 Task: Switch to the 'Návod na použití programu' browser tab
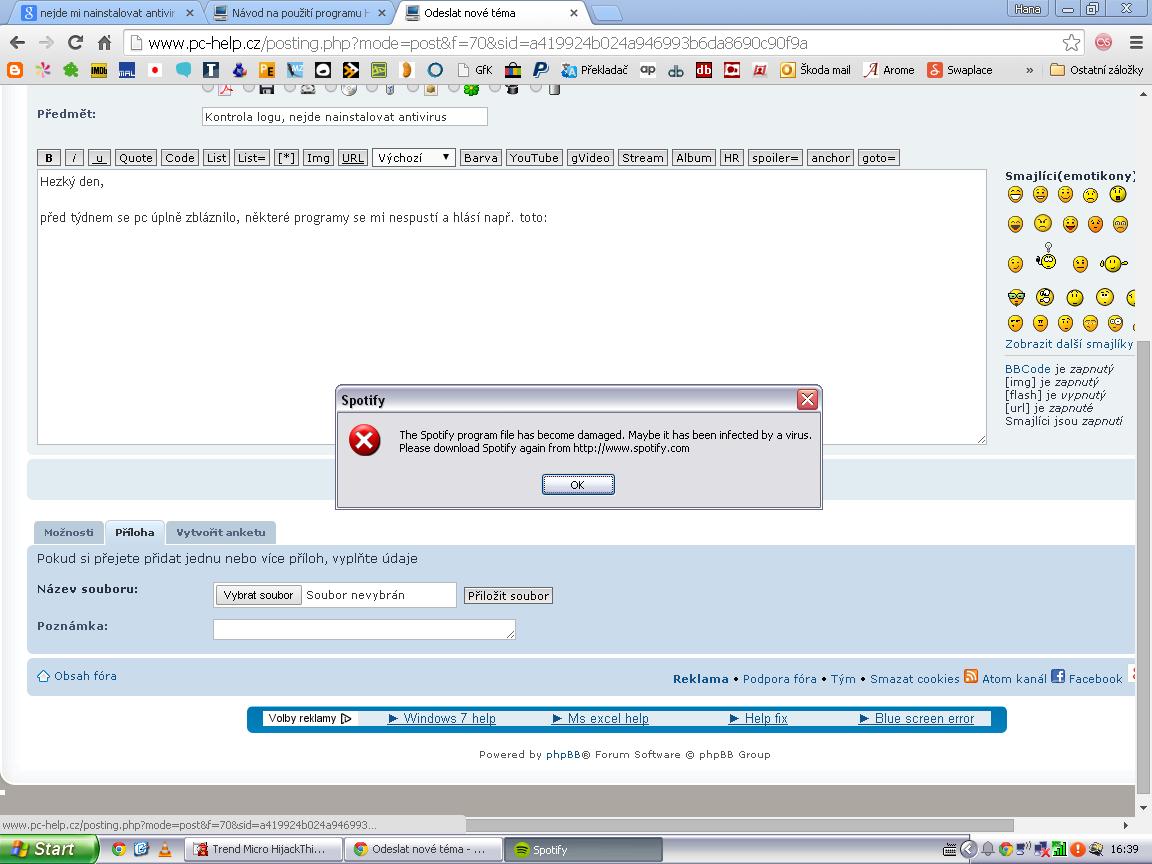(300, 12)
